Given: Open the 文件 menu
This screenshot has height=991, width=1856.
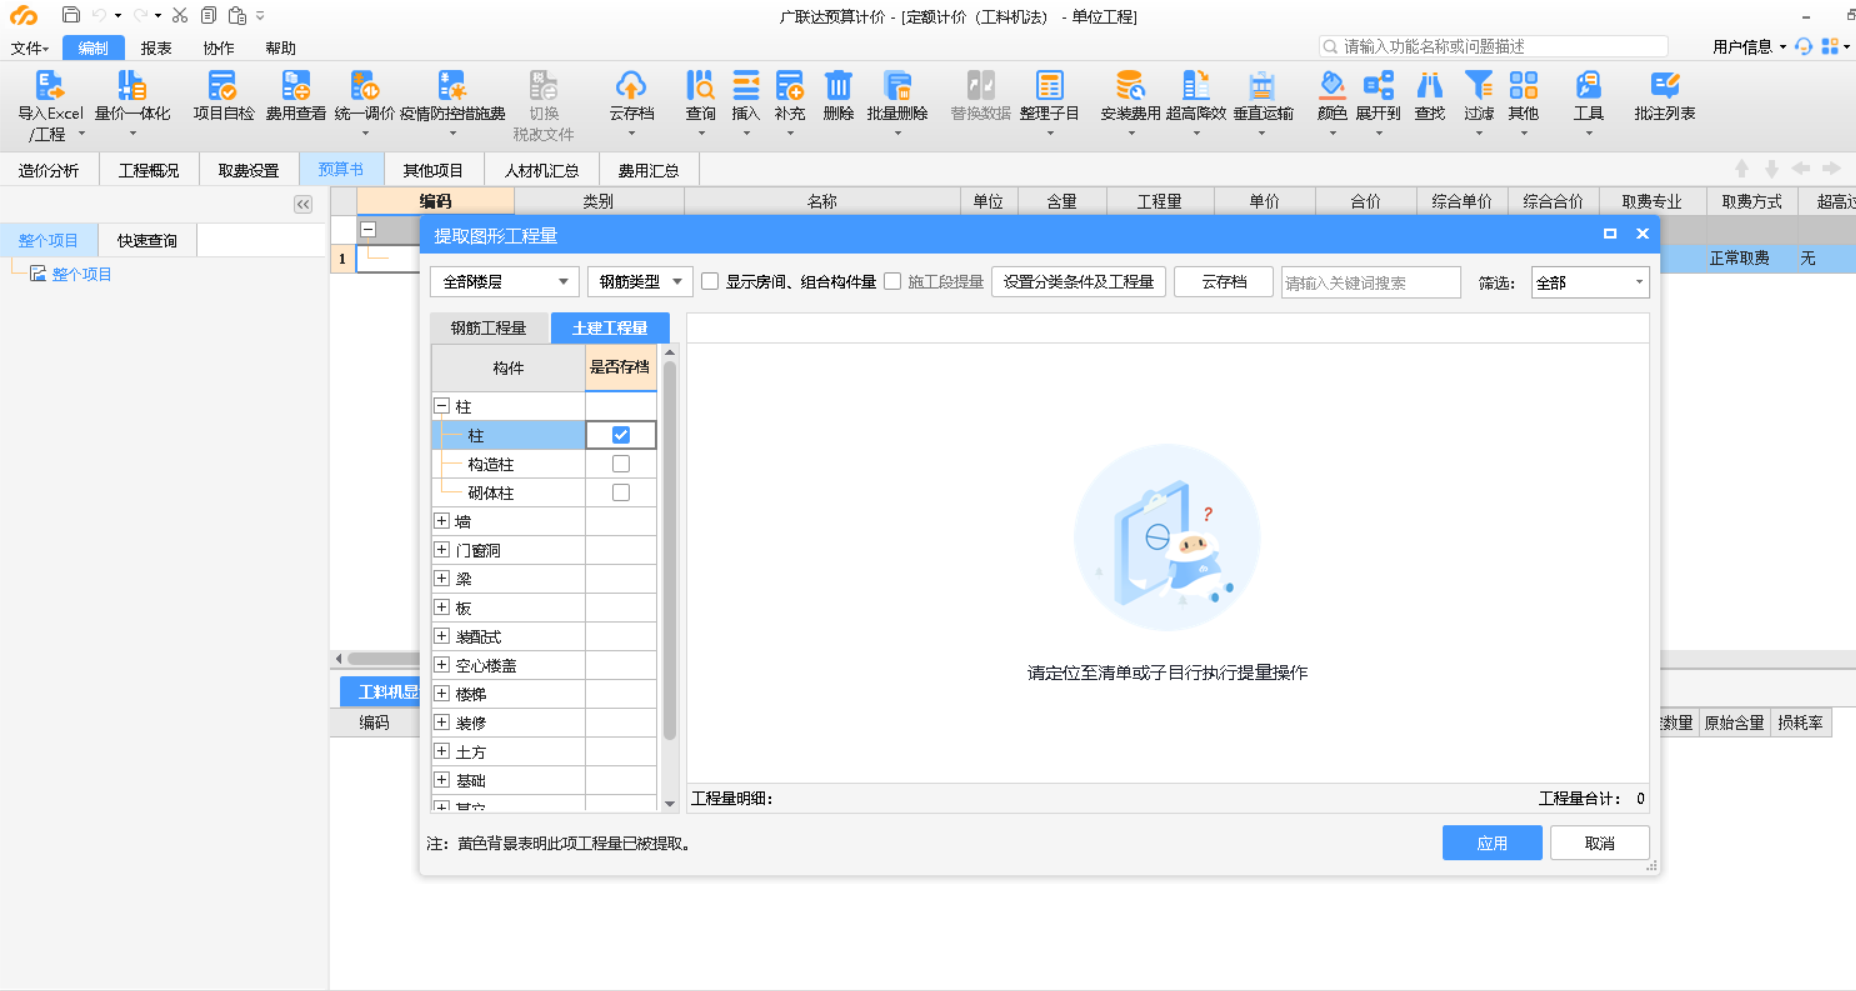Looking at the screenshot, I should point(29,48).
